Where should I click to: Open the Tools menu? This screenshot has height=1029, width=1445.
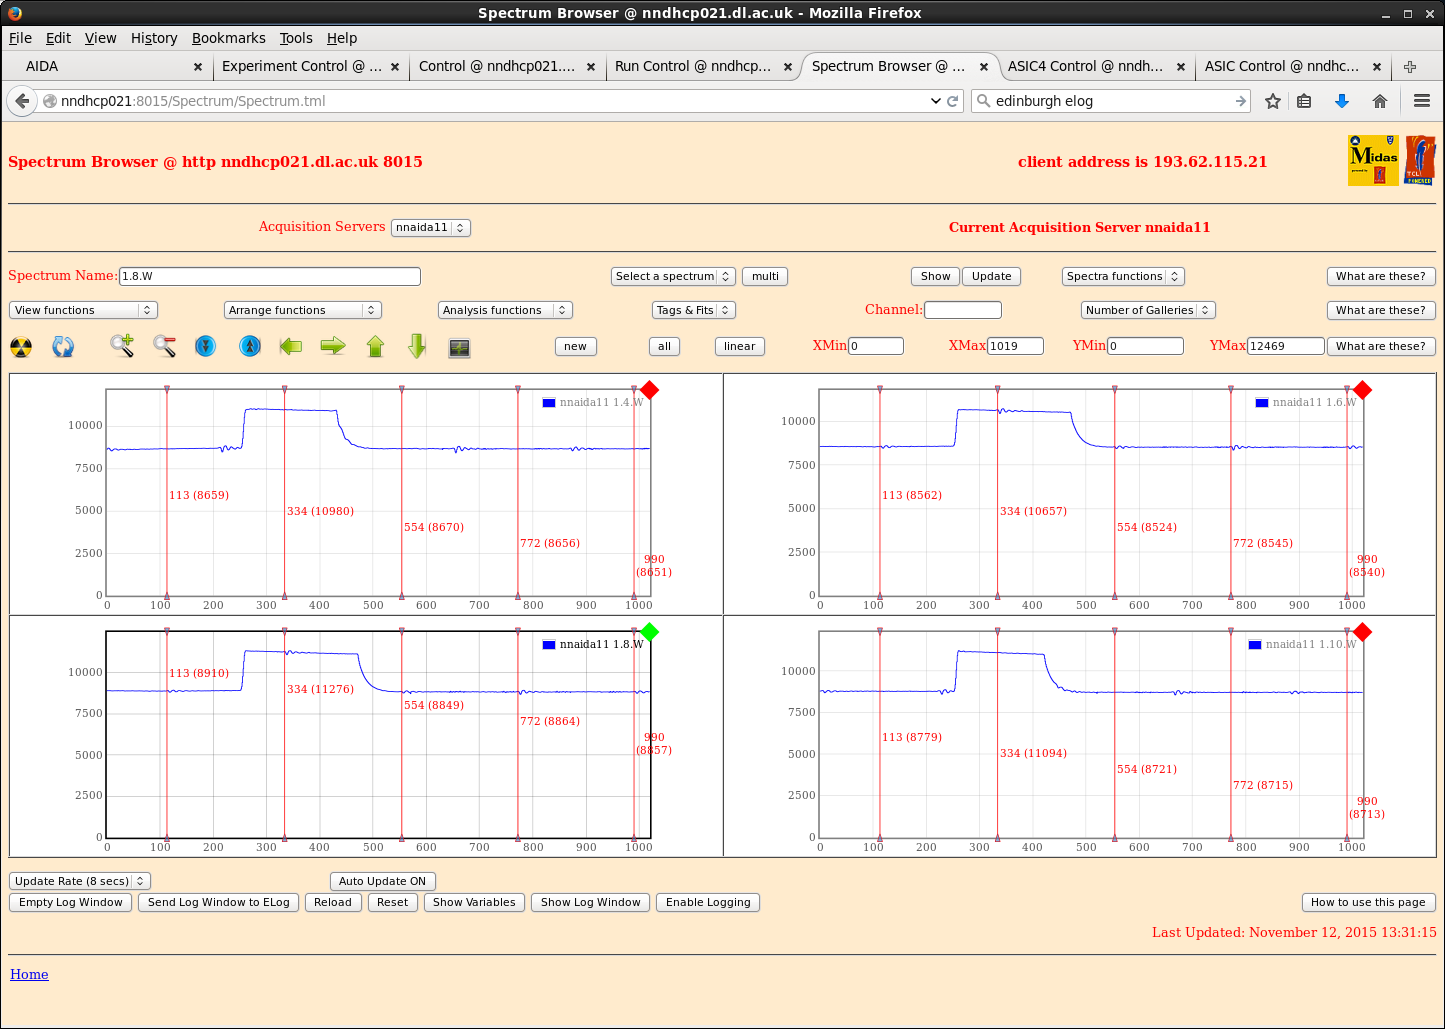[296, 38]
